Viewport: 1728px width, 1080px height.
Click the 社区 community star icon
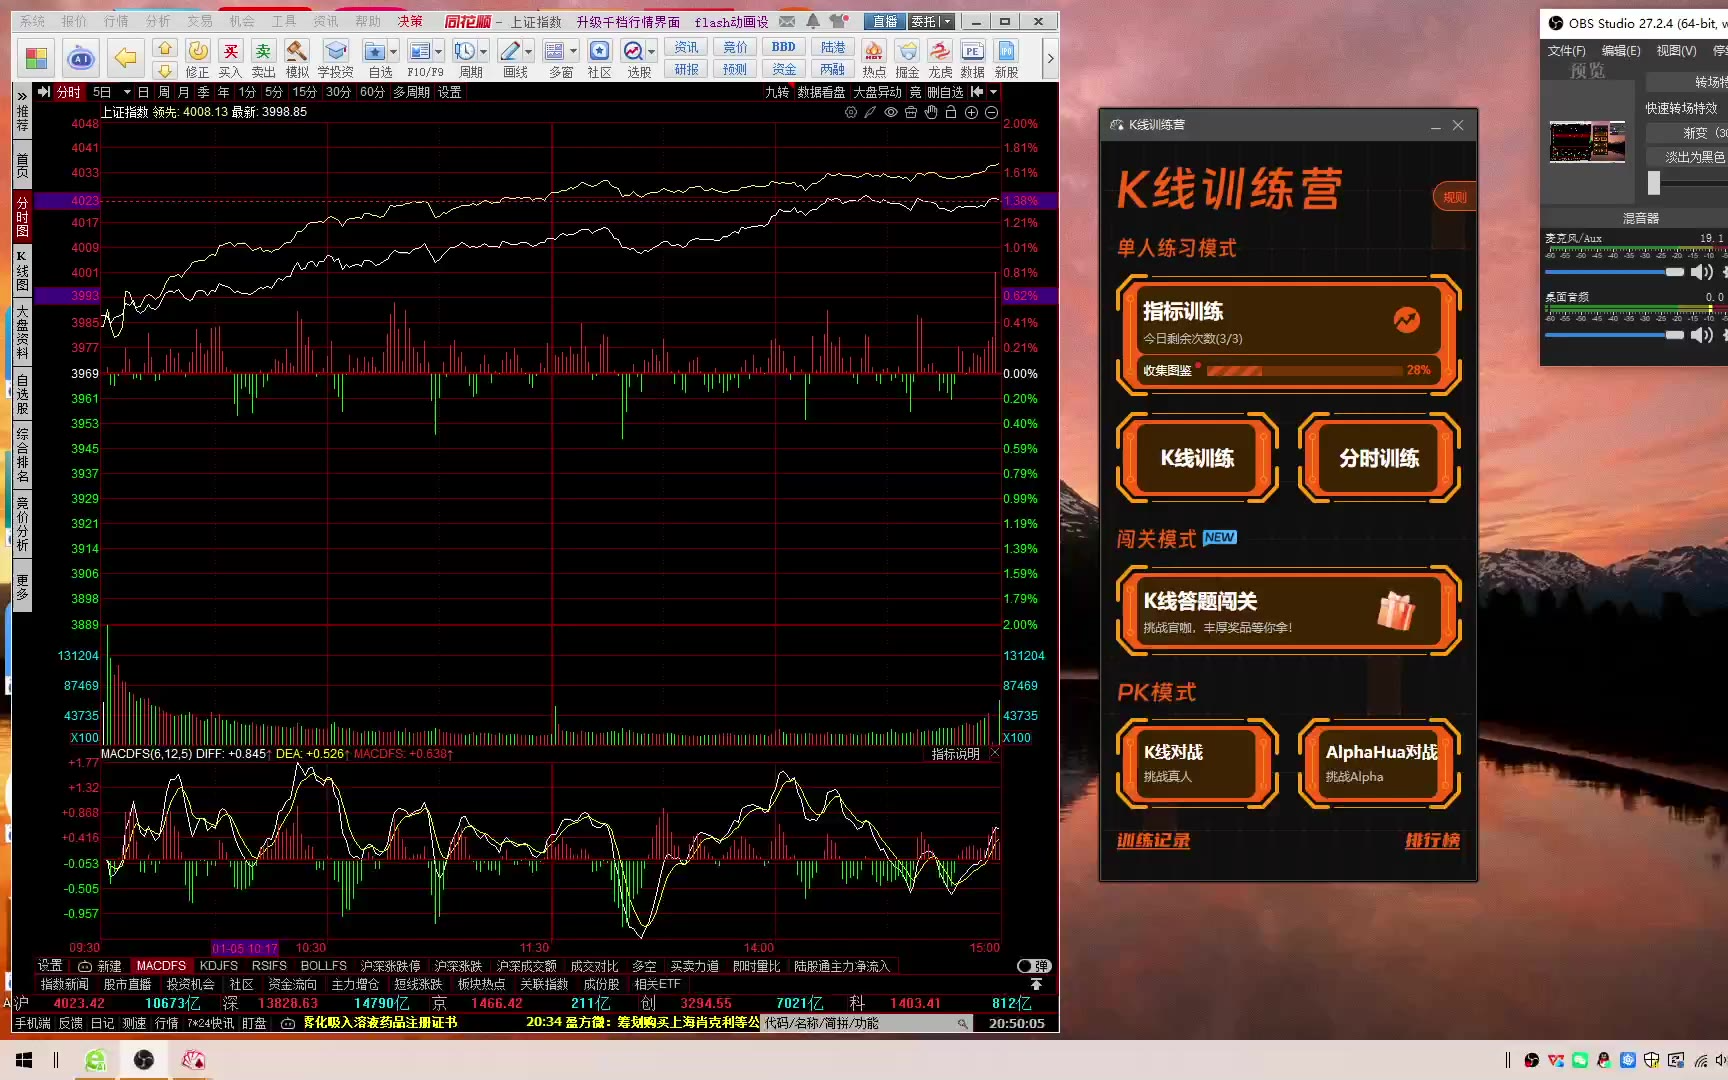(x=599, y=52)
